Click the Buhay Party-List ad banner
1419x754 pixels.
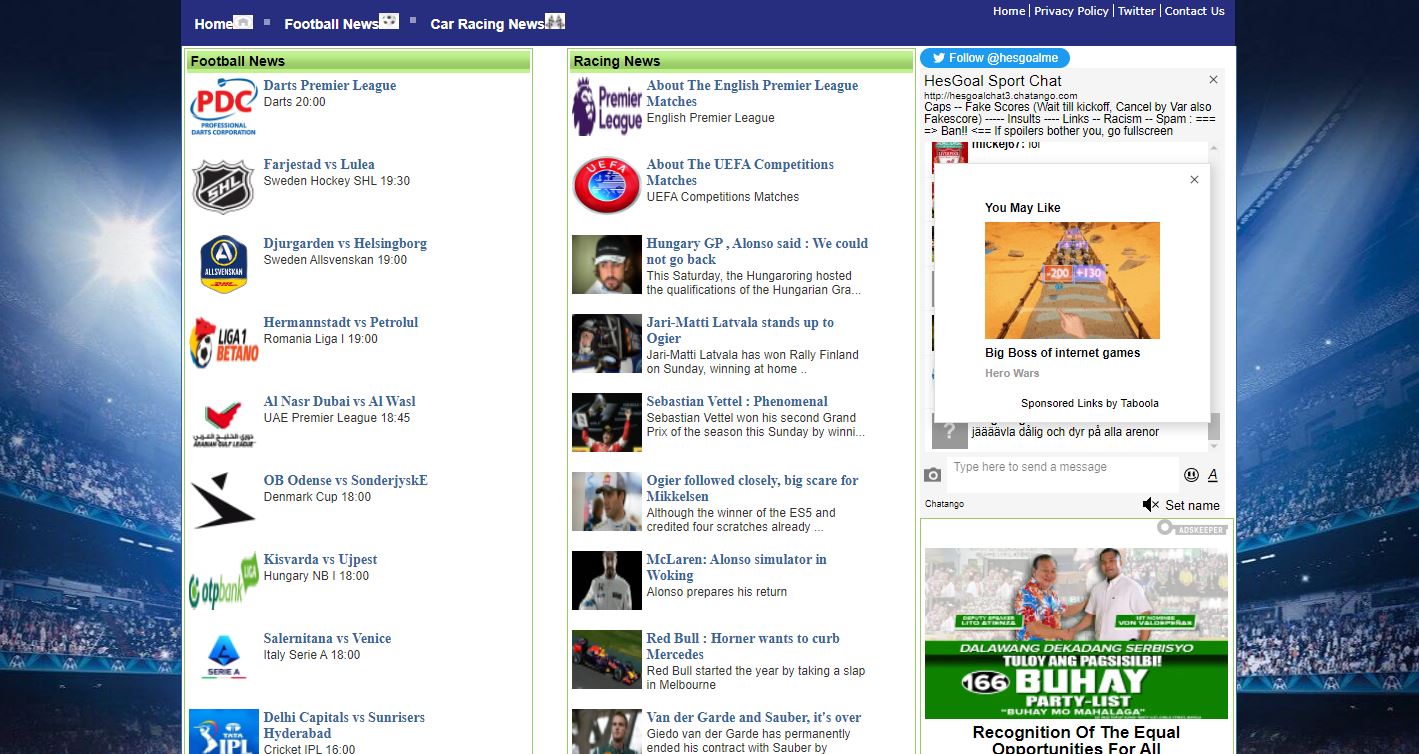[1076, 633]
